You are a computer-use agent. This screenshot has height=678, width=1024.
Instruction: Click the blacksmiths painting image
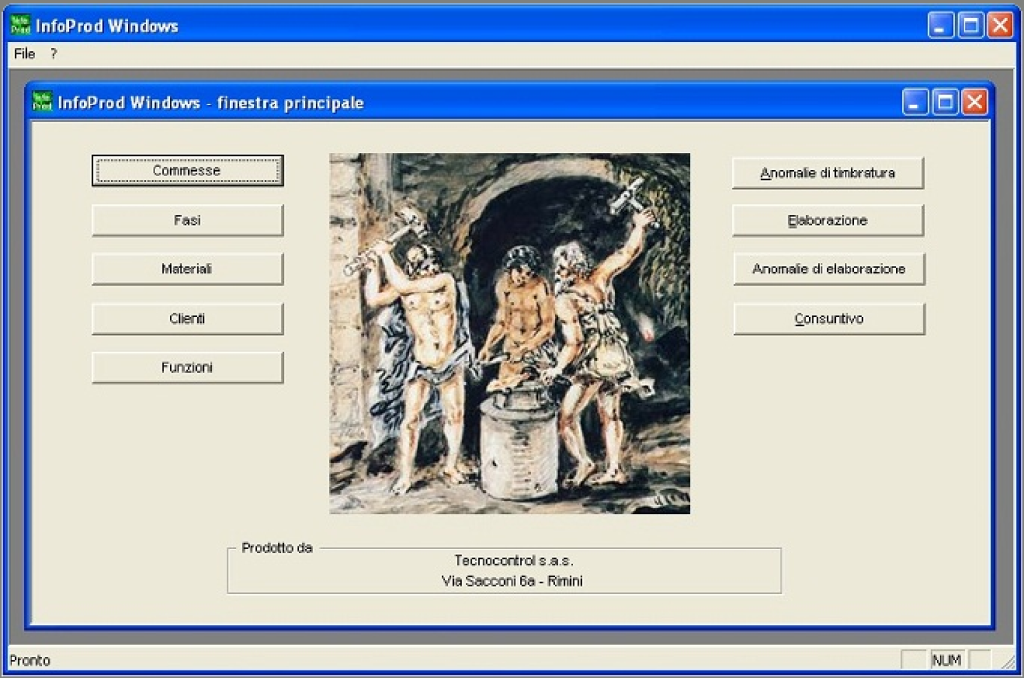click(509, 333)
